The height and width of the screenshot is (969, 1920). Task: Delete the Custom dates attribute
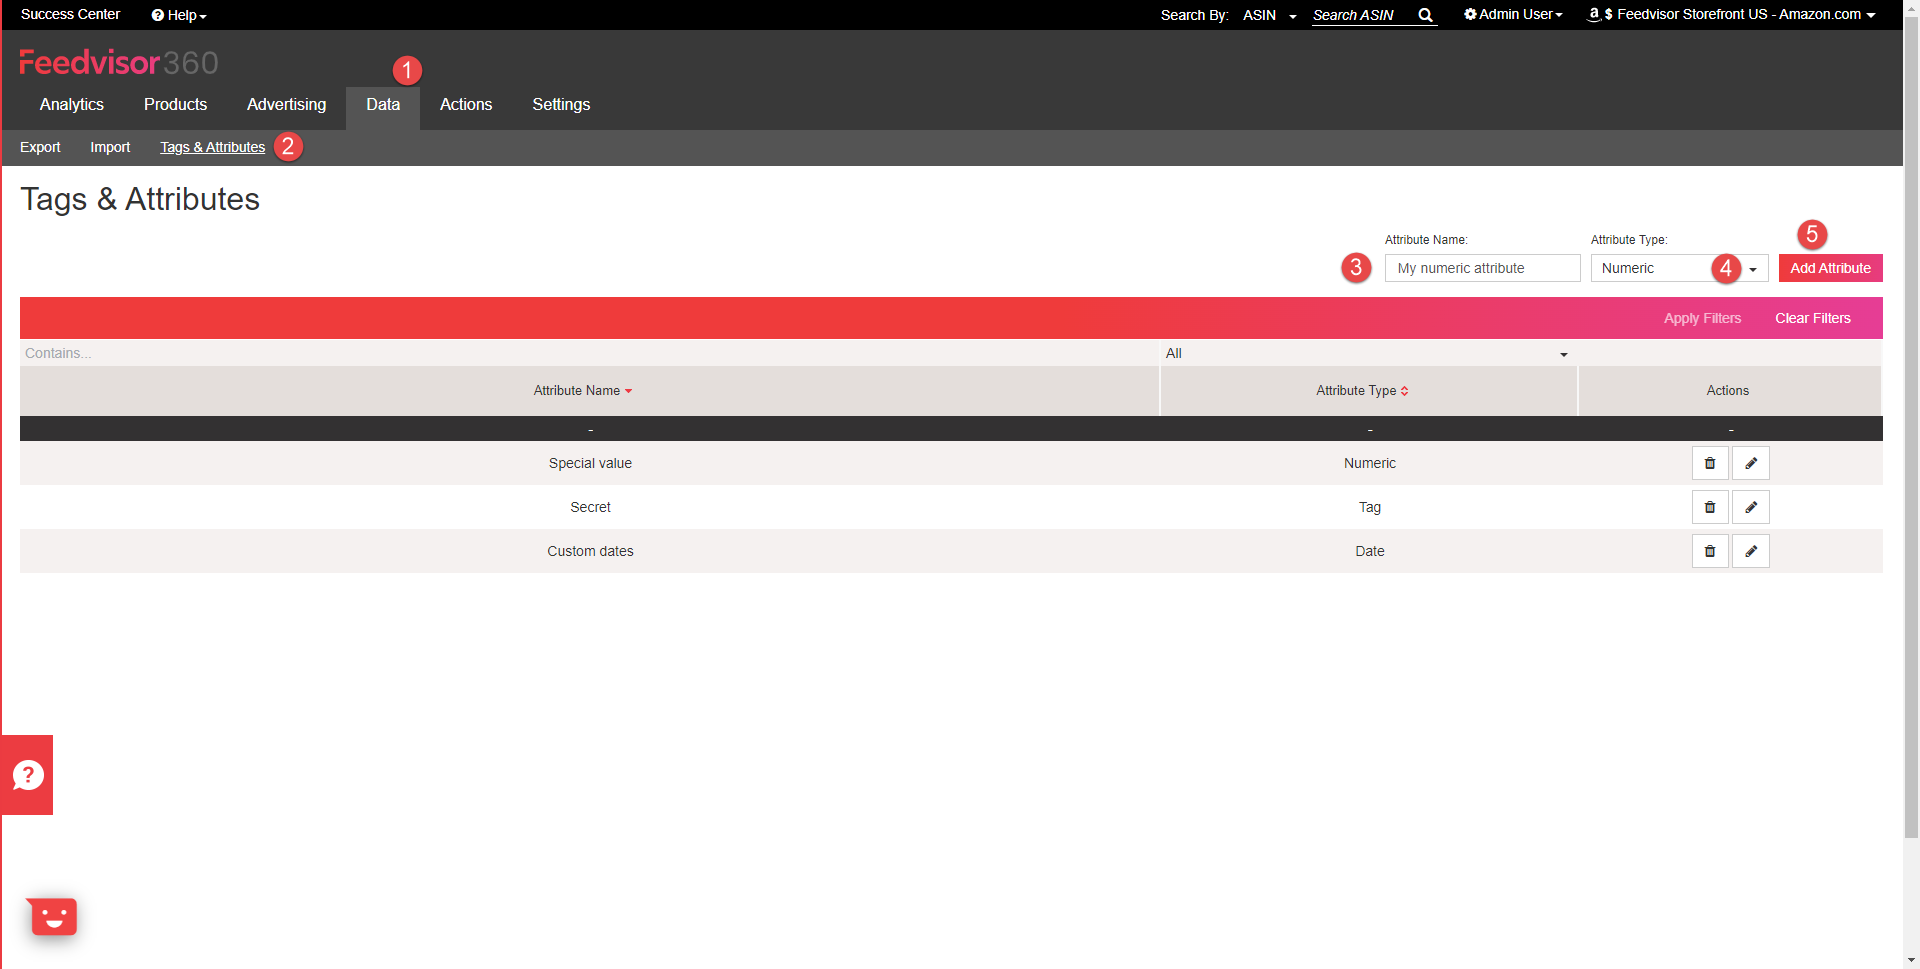[x=1710, y=551]
